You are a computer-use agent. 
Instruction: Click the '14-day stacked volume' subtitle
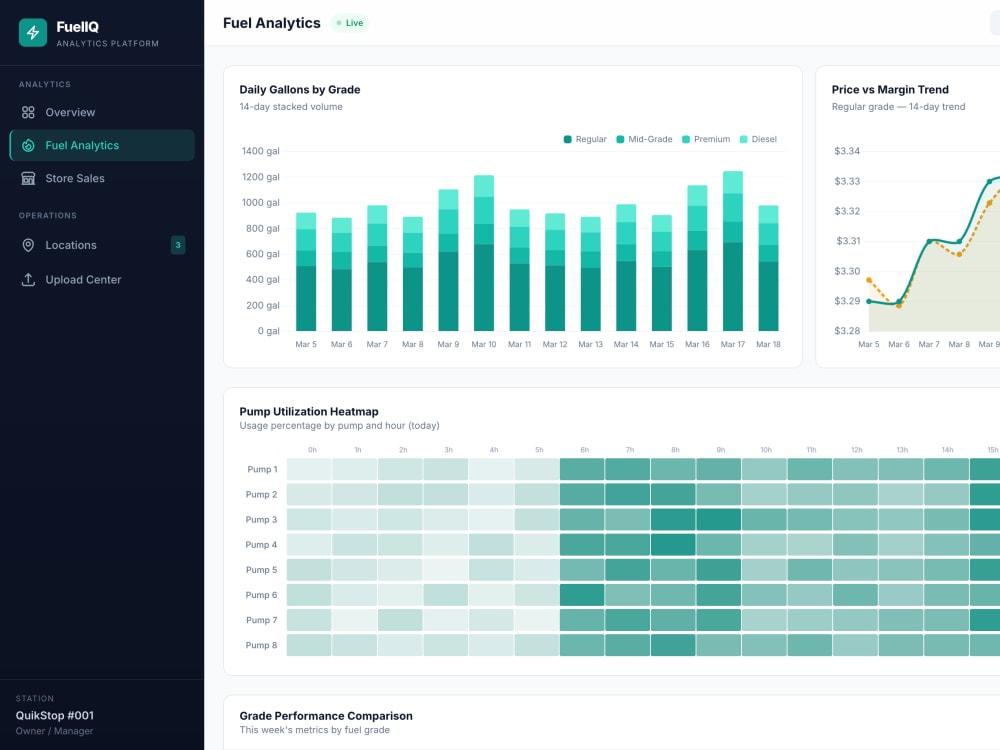coord(291,107)
